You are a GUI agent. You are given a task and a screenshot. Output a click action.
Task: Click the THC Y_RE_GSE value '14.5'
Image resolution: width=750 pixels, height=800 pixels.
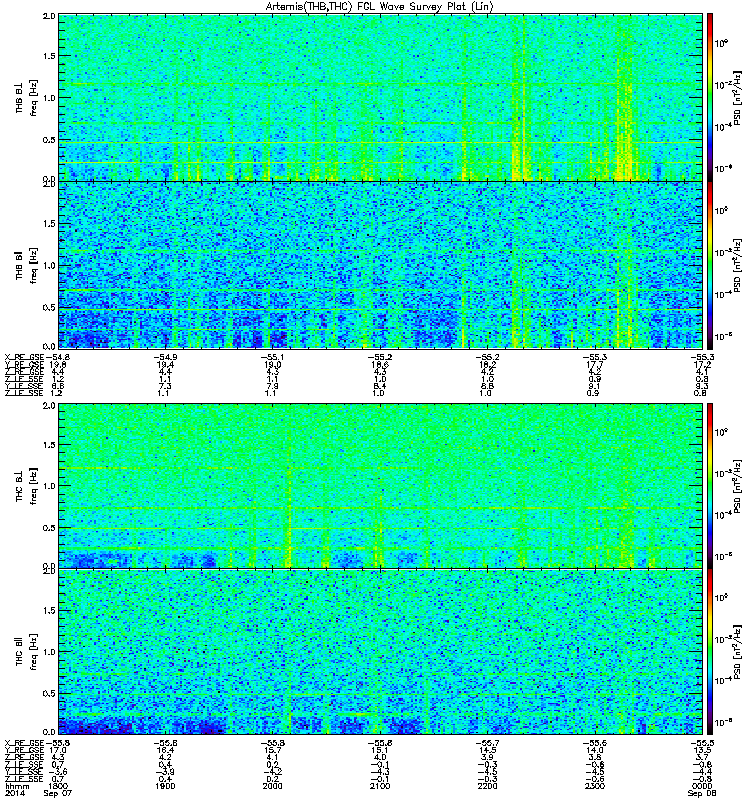click(x=487, y=750)
